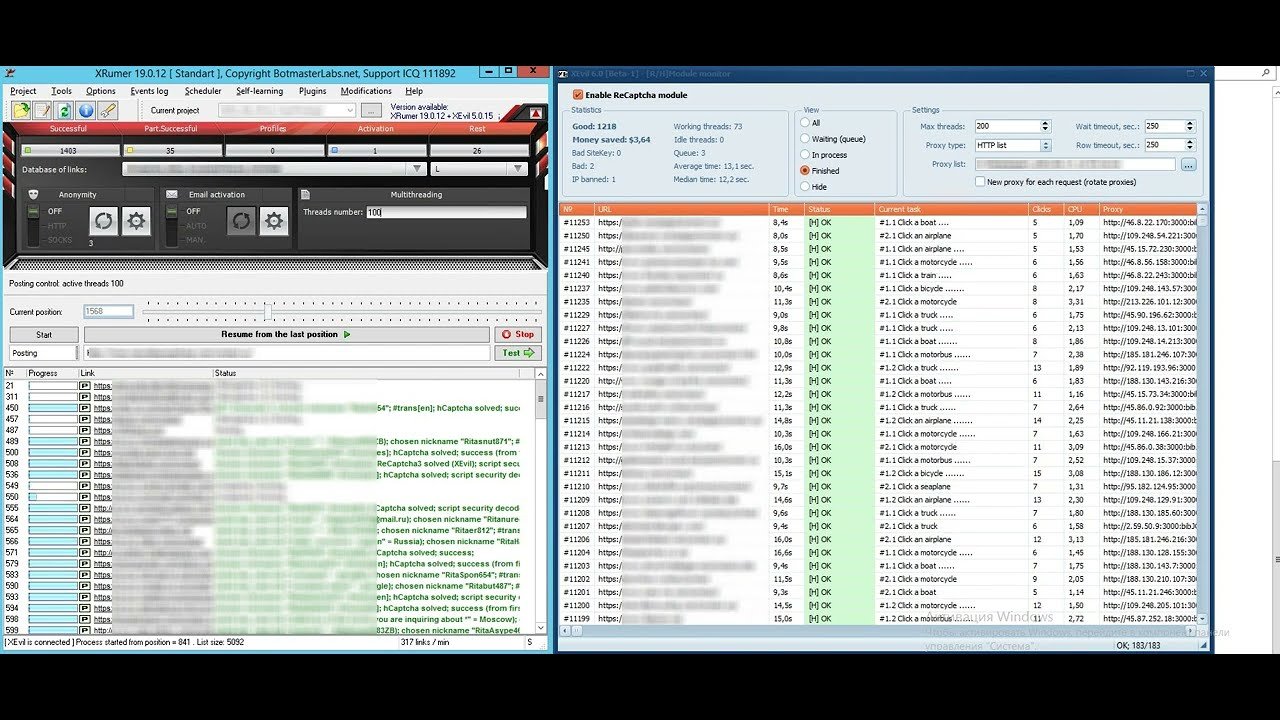Click the XEvil title bar icon
Image resolution: width=1280 pixels, height=720 pixels.
coord(563,73)
